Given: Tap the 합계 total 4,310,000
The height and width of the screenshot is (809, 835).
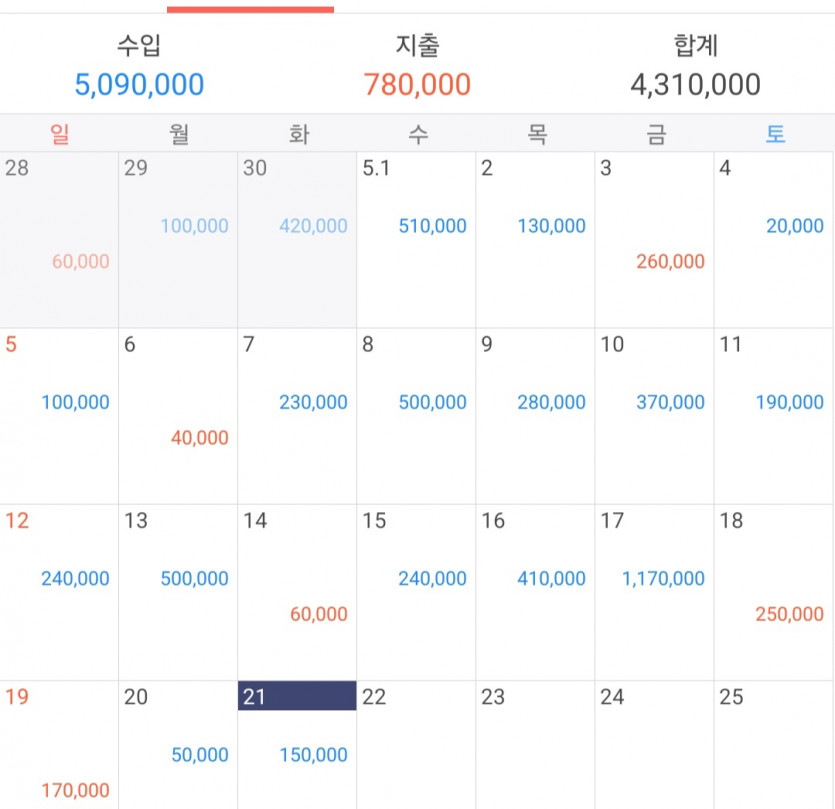Looking at the screenshot, I should pyautogui.click(x=695, y=85).
